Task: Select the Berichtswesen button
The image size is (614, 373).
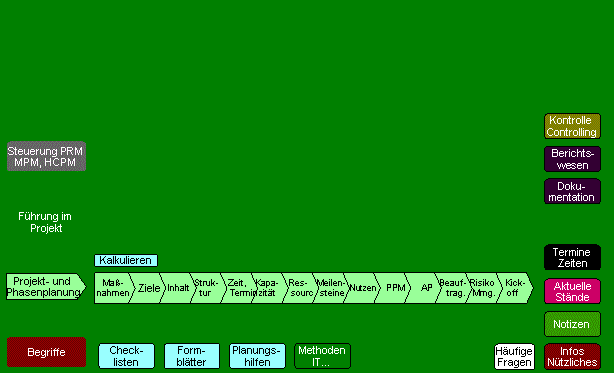Action: [x=572, y=159]
